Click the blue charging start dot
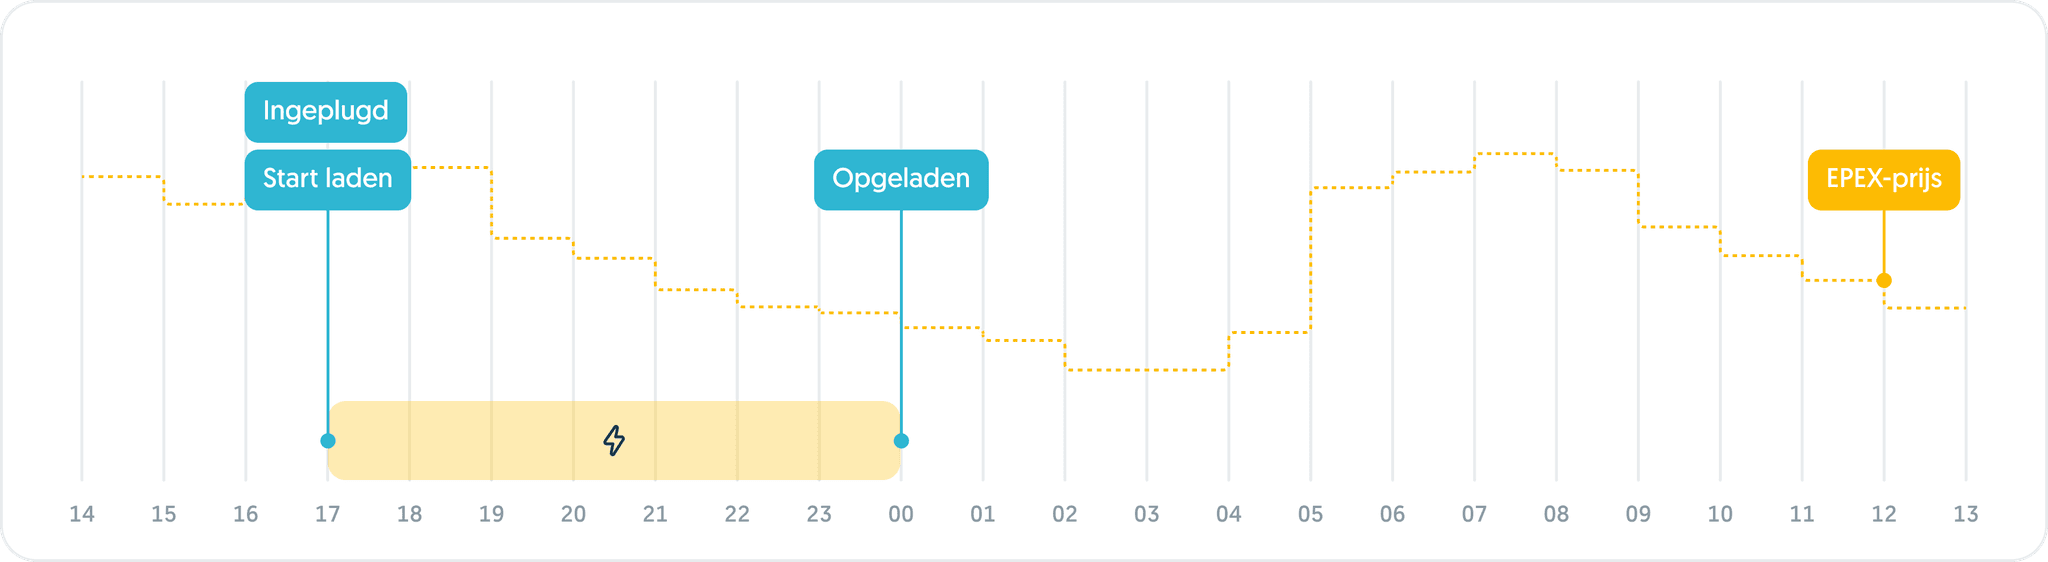2048x562 pixels. tap(328, 441)
